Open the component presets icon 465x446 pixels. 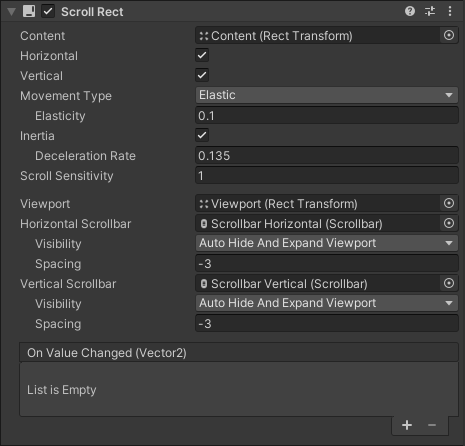point(430,11)
